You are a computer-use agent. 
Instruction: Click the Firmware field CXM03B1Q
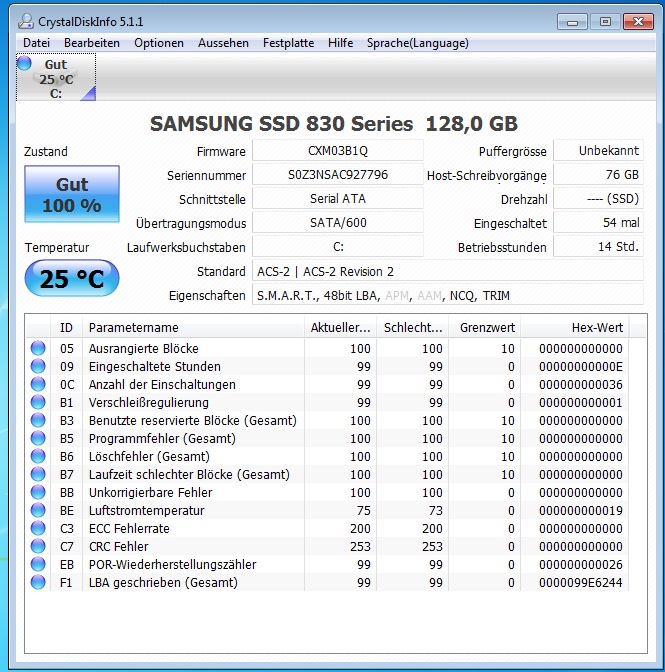click(338, 151)
